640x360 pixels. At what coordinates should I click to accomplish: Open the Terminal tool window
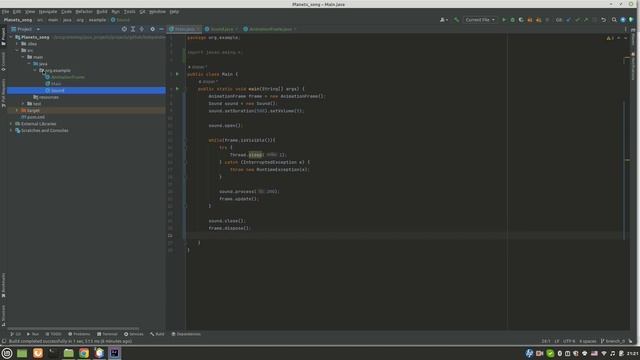click(107, 334)
